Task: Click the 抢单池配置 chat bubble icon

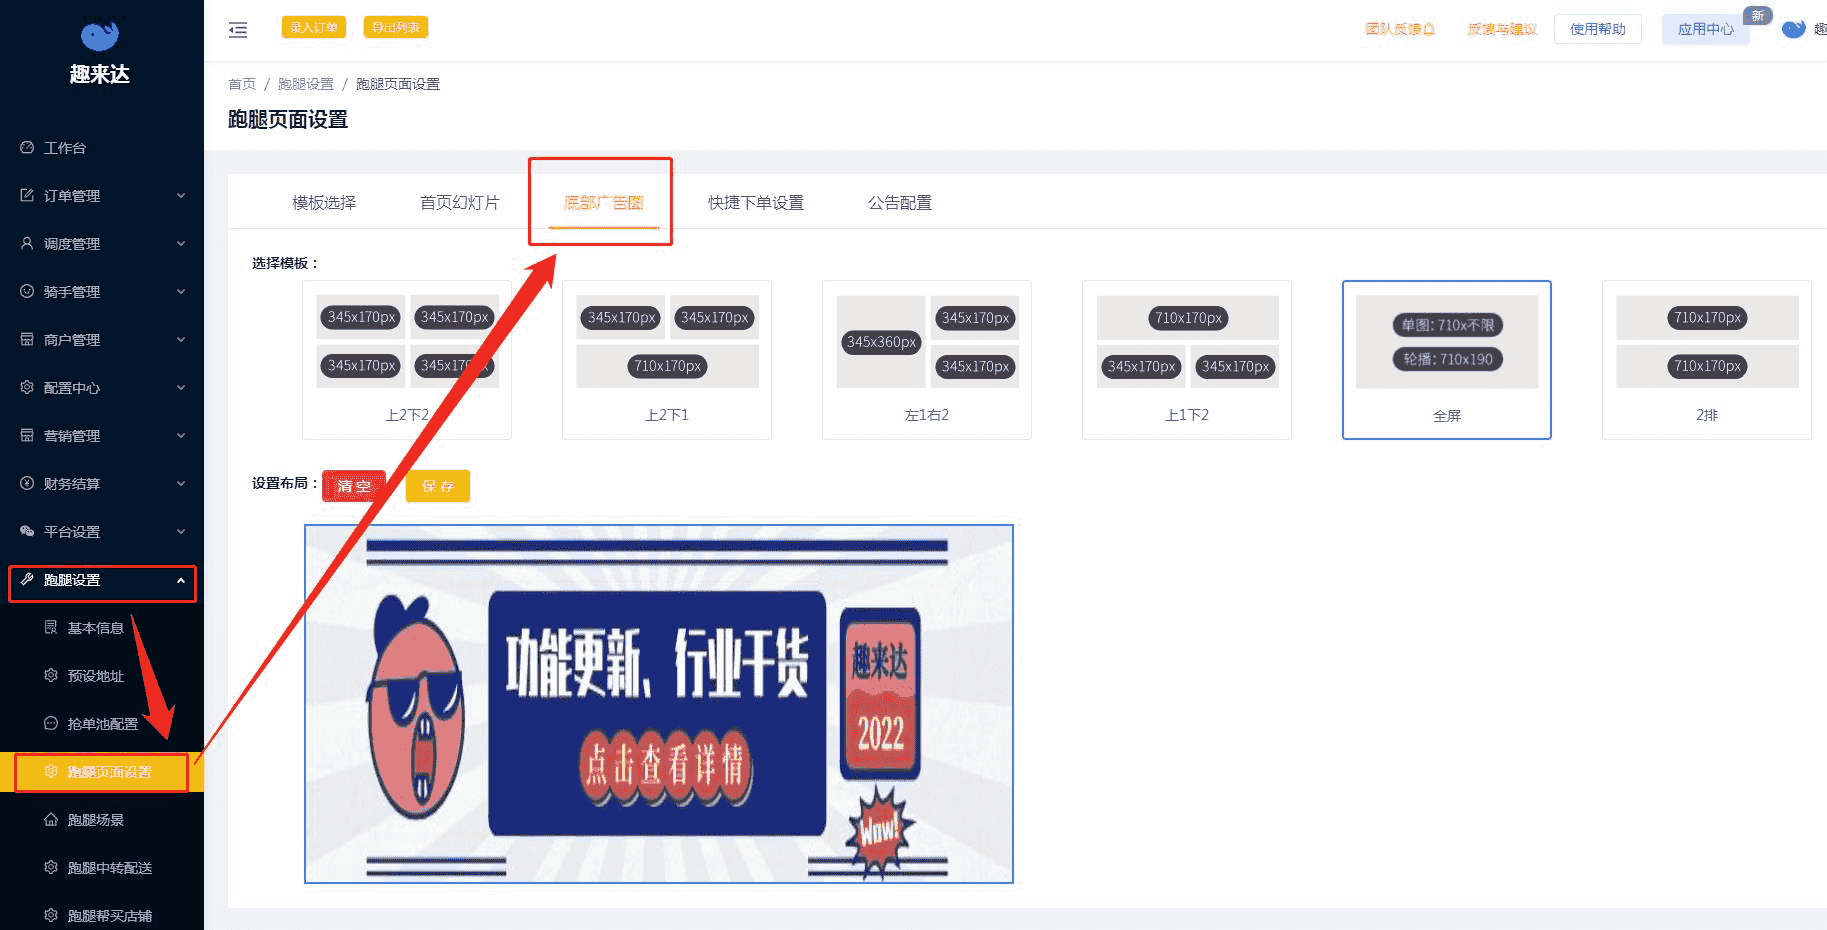Action: [51, 723]
